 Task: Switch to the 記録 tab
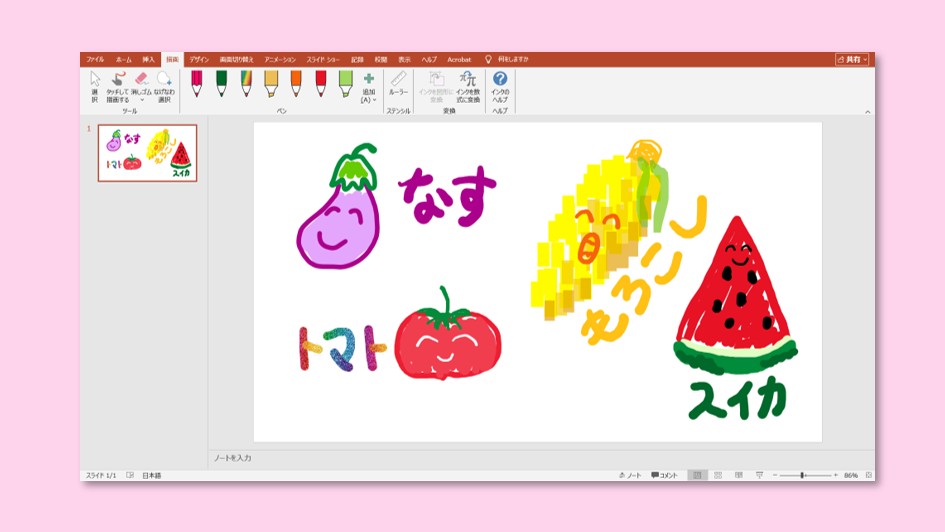(x=357, y=60)
